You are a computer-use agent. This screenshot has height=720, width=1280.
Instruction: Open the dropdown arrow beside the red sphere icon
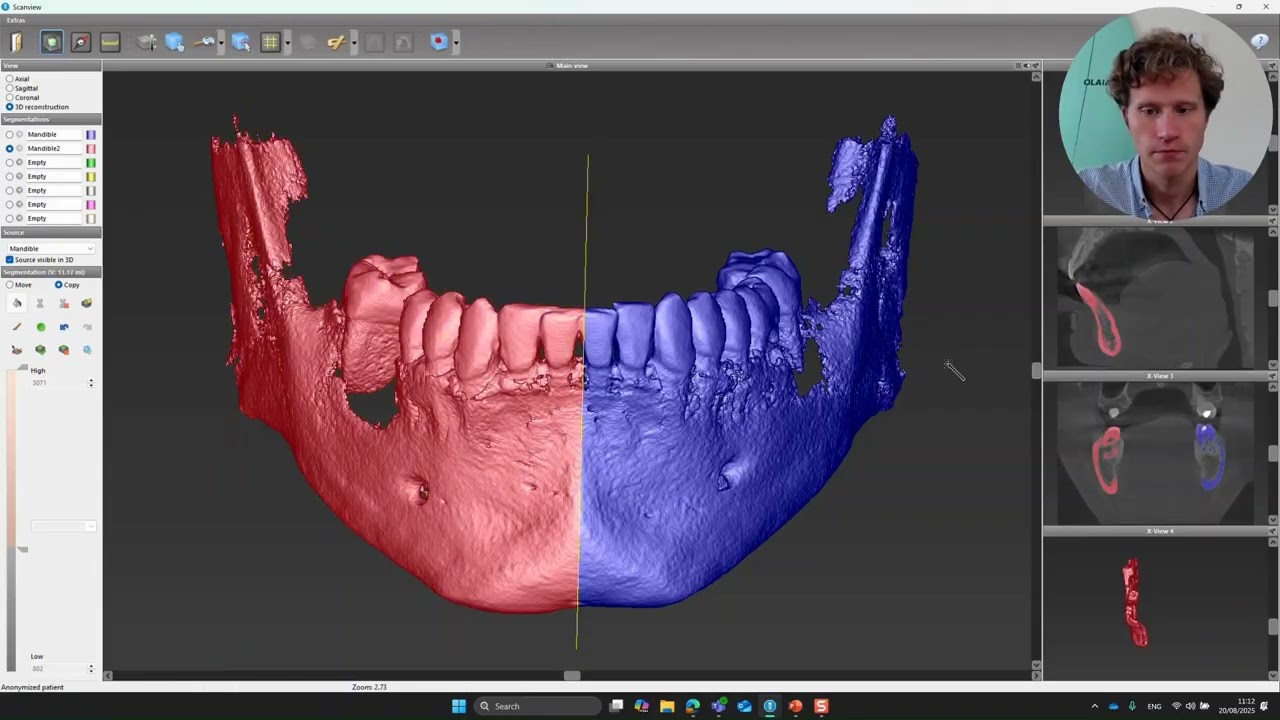456,42
